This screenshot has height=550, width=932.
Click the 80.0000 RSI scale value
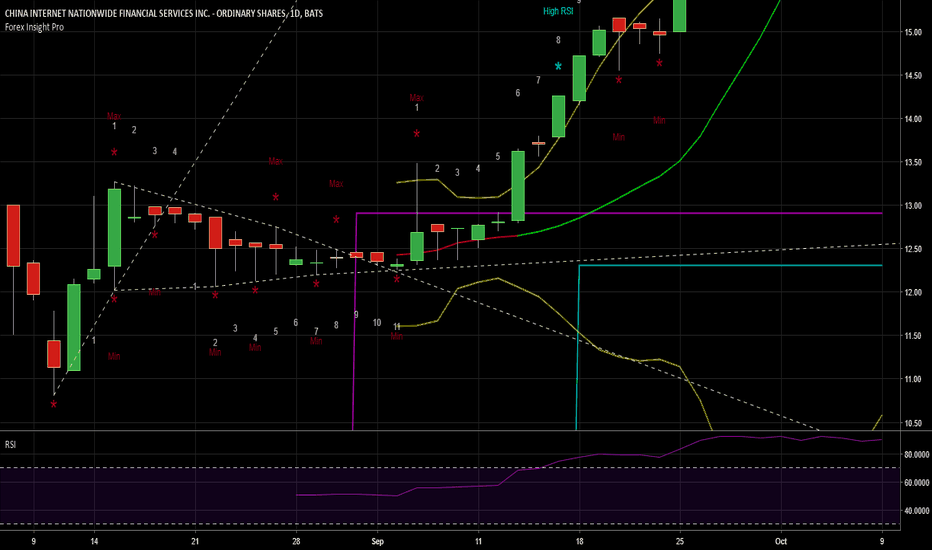[917, 455]
